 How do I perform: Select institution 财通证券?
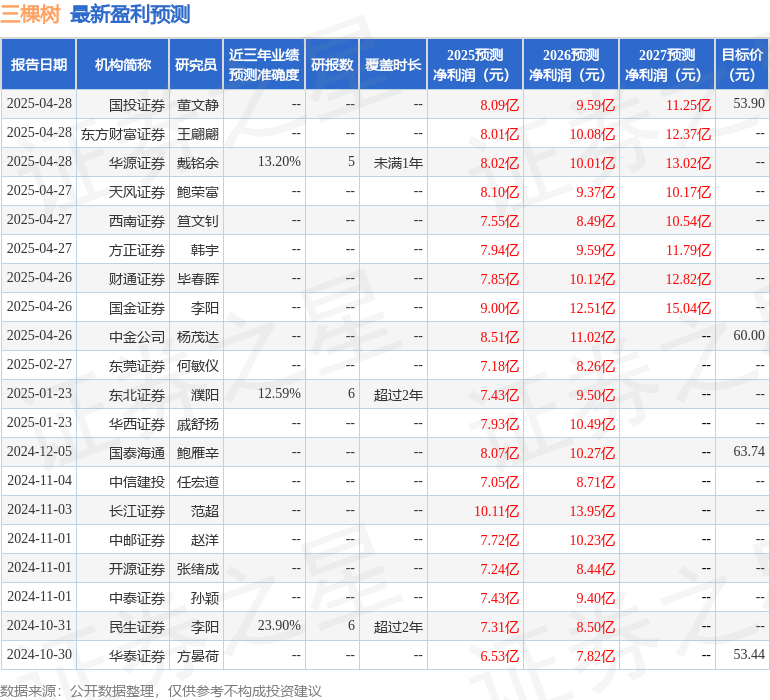pyautogui.click(x=137, y=279)
